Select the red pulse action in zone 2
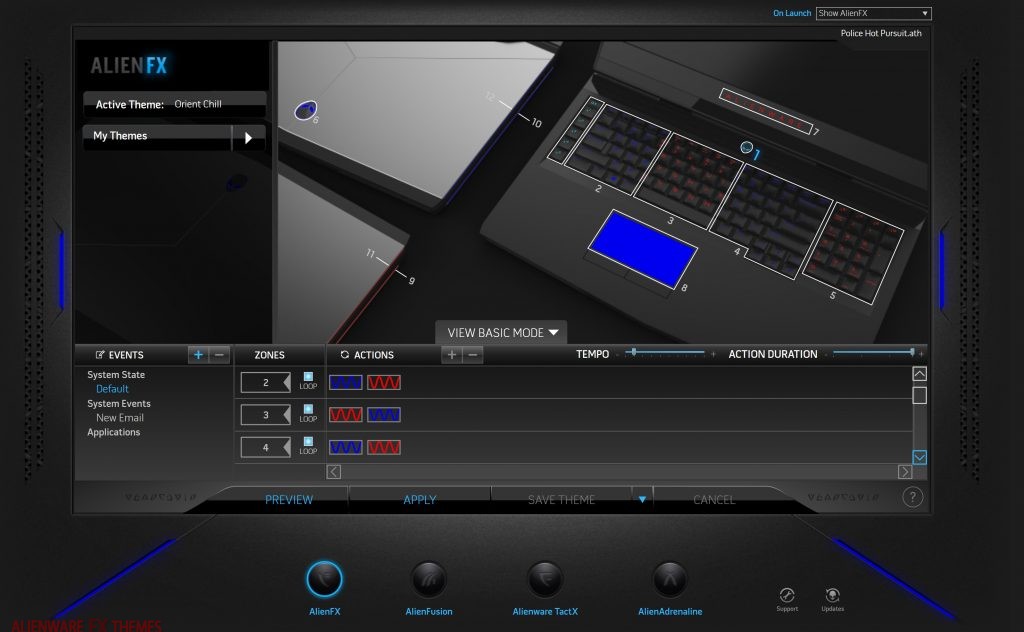1024x632 pixels. coord(384,383)
